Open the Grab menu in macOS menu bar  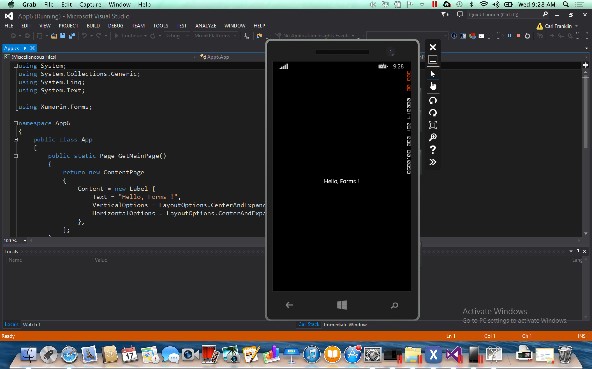coord(29,5)
